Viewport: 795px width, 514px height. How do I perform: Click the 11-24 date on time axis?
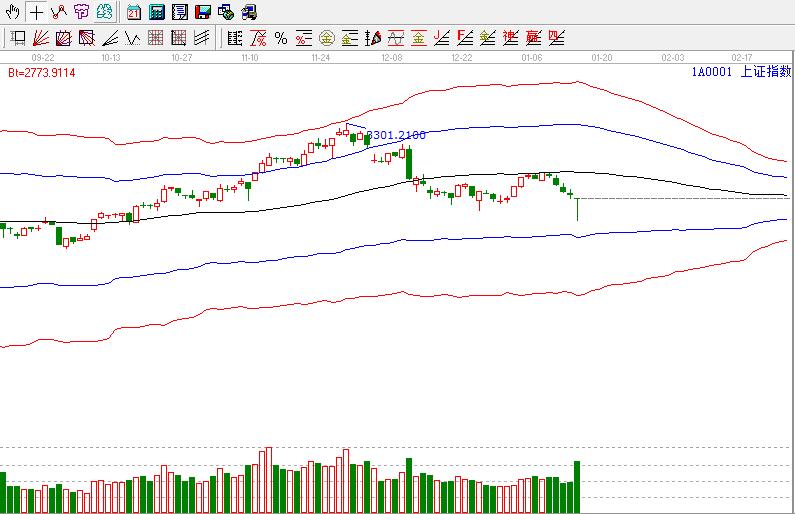(321, 58)
